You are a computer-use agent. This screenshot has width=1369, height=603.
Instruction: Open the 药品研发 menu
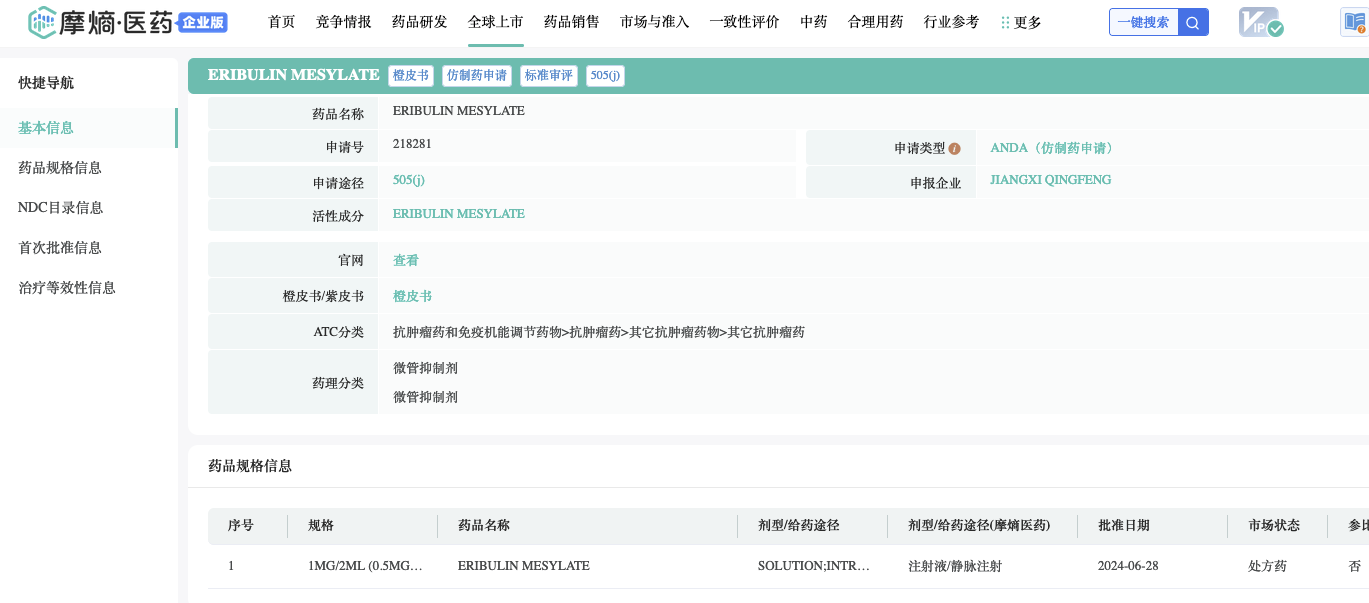[420, 22]
